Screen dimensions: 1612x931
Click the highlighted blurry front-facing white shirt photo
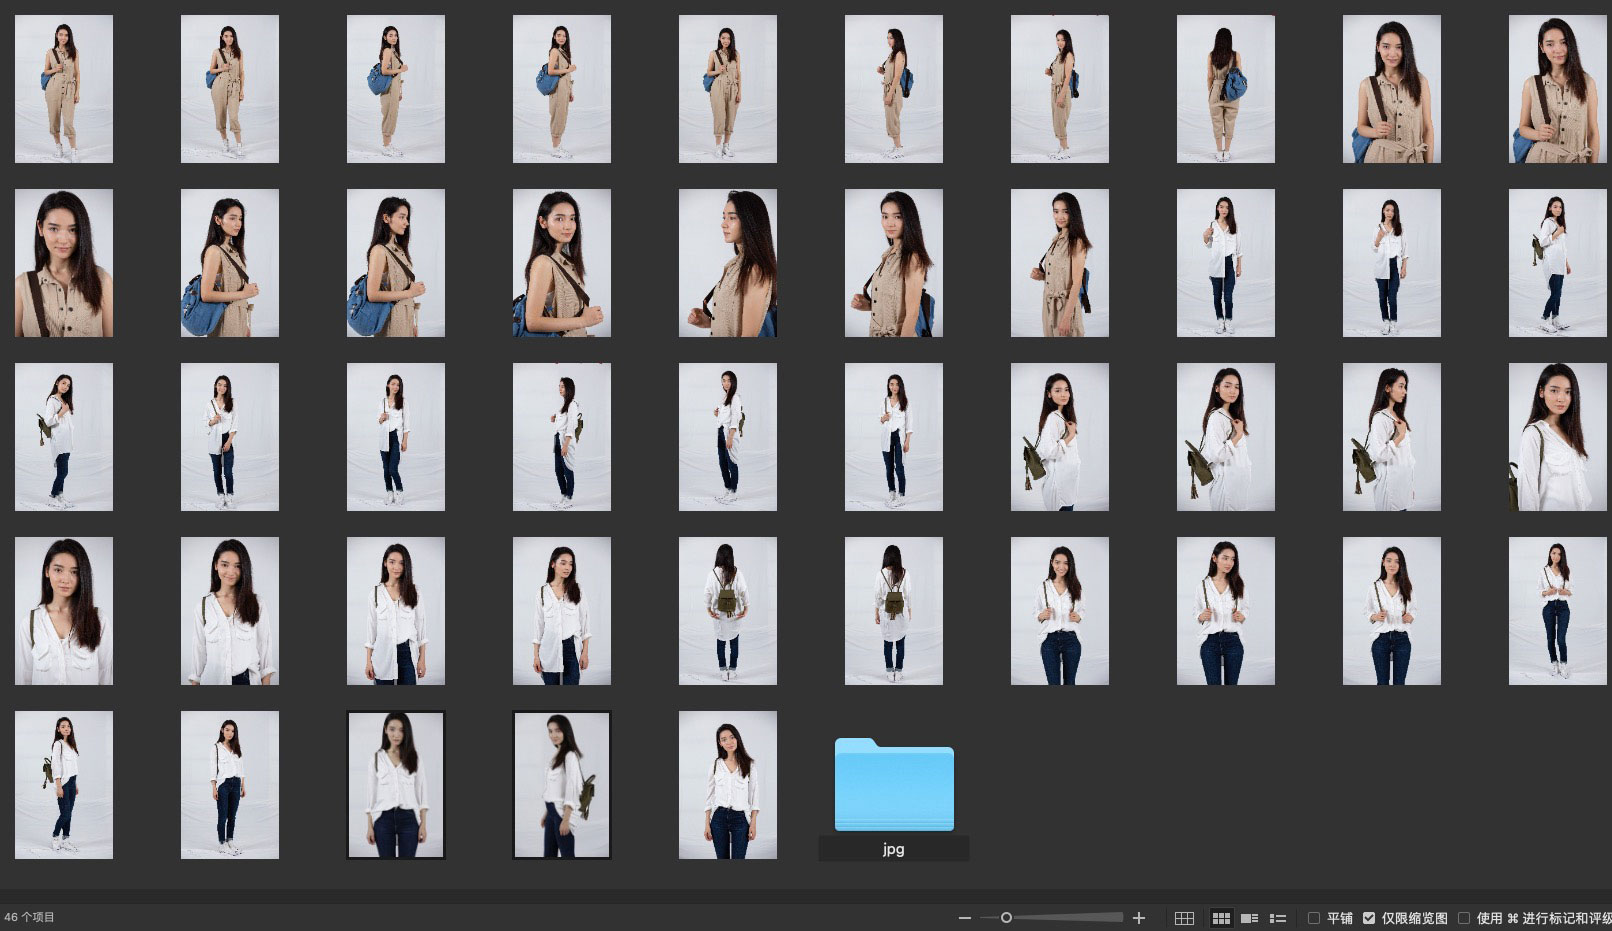pyautogui.click(x=395, y=785)
